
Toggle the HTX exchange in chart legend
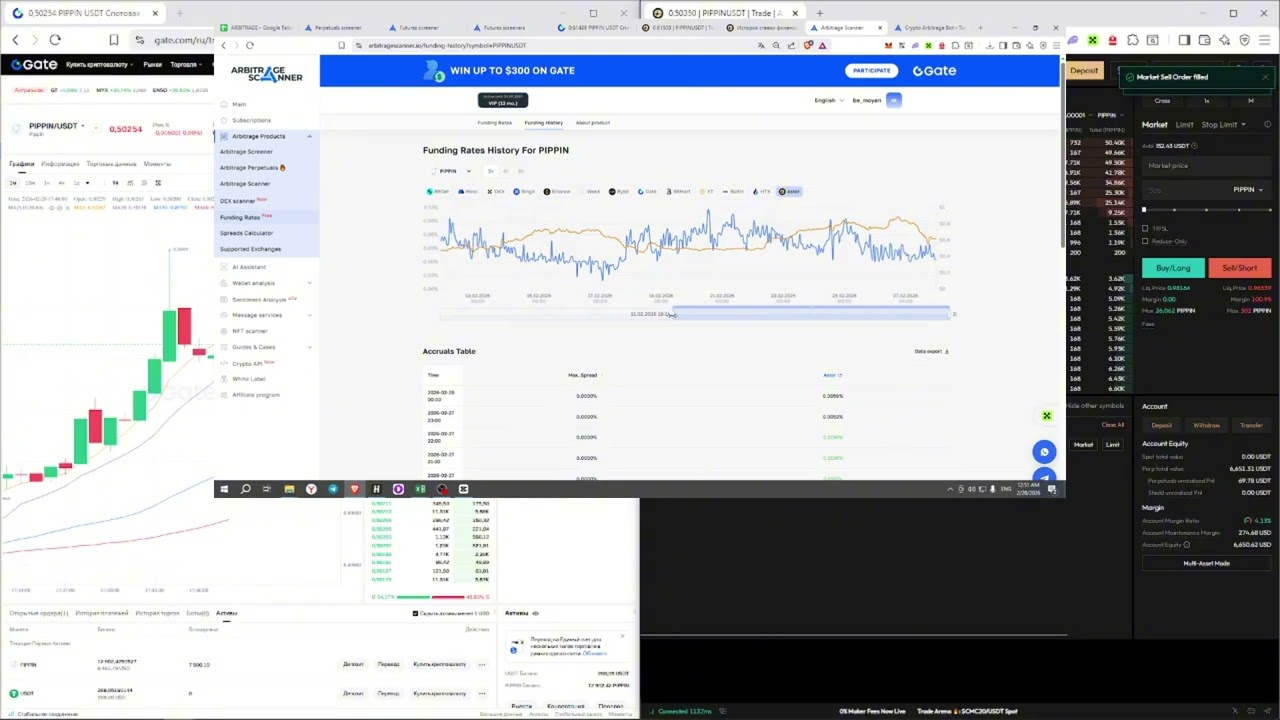(763, 191)
